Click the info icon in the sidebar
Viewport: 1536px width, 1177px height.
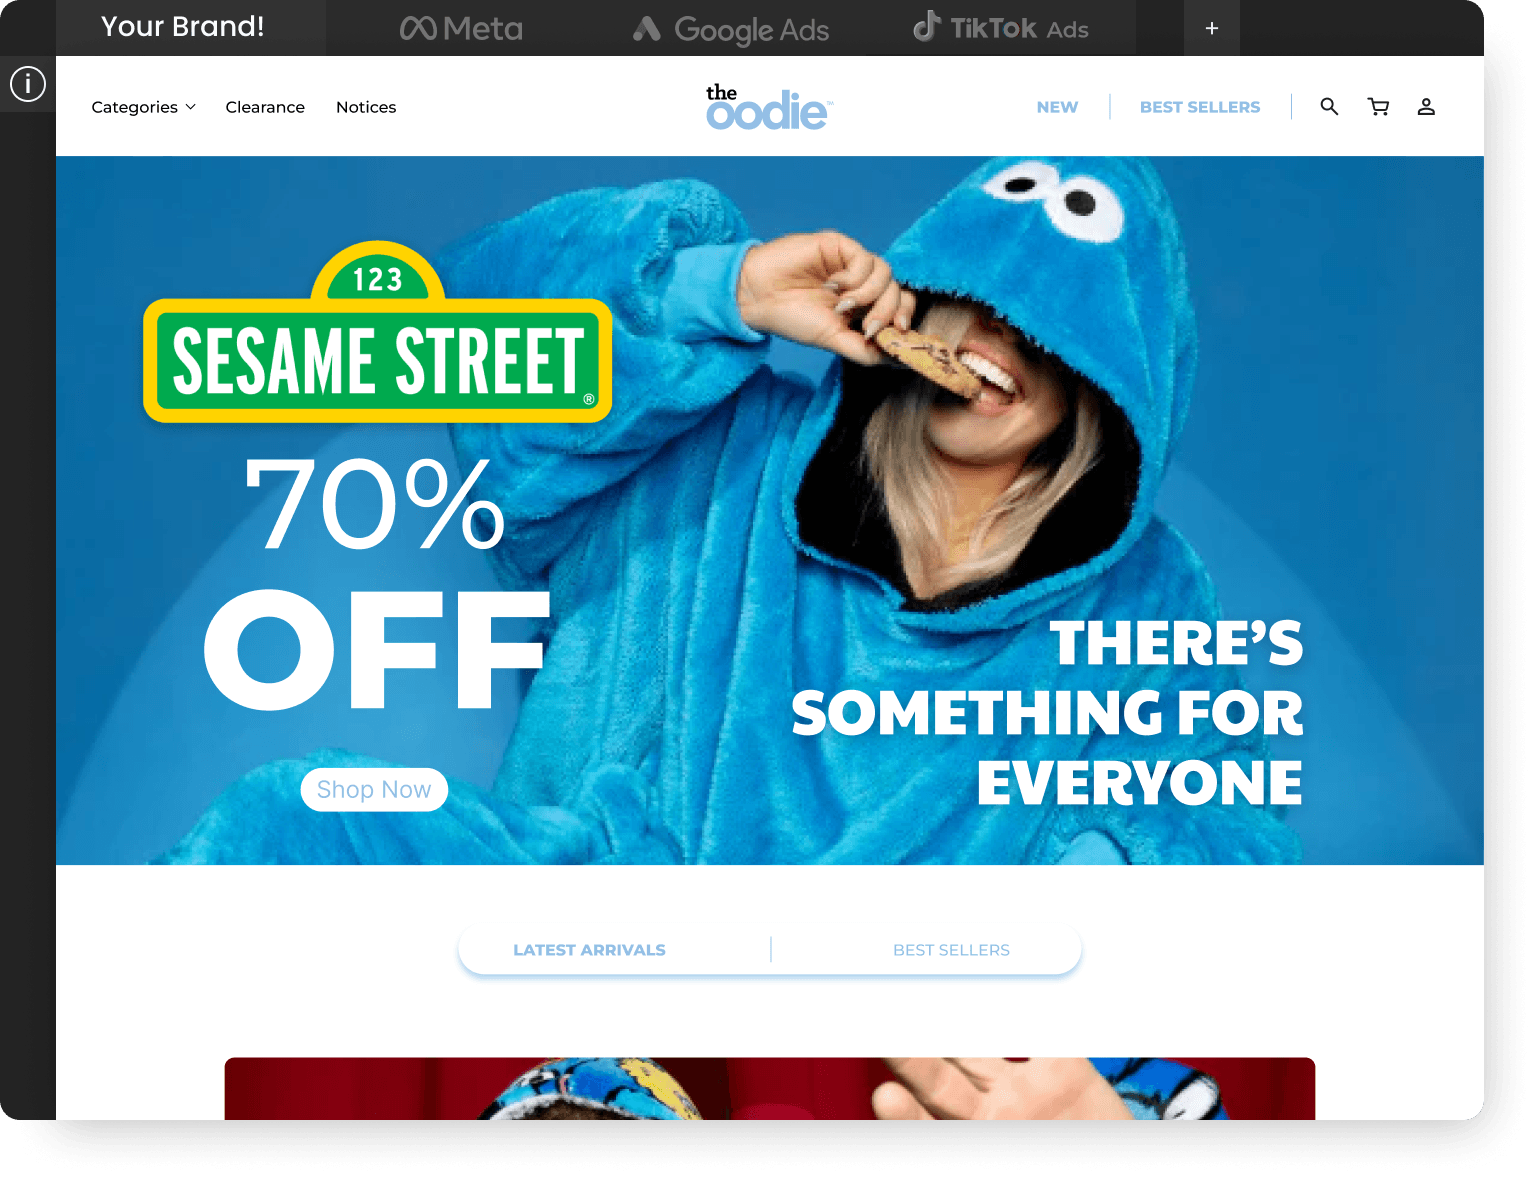coord(28,84)
